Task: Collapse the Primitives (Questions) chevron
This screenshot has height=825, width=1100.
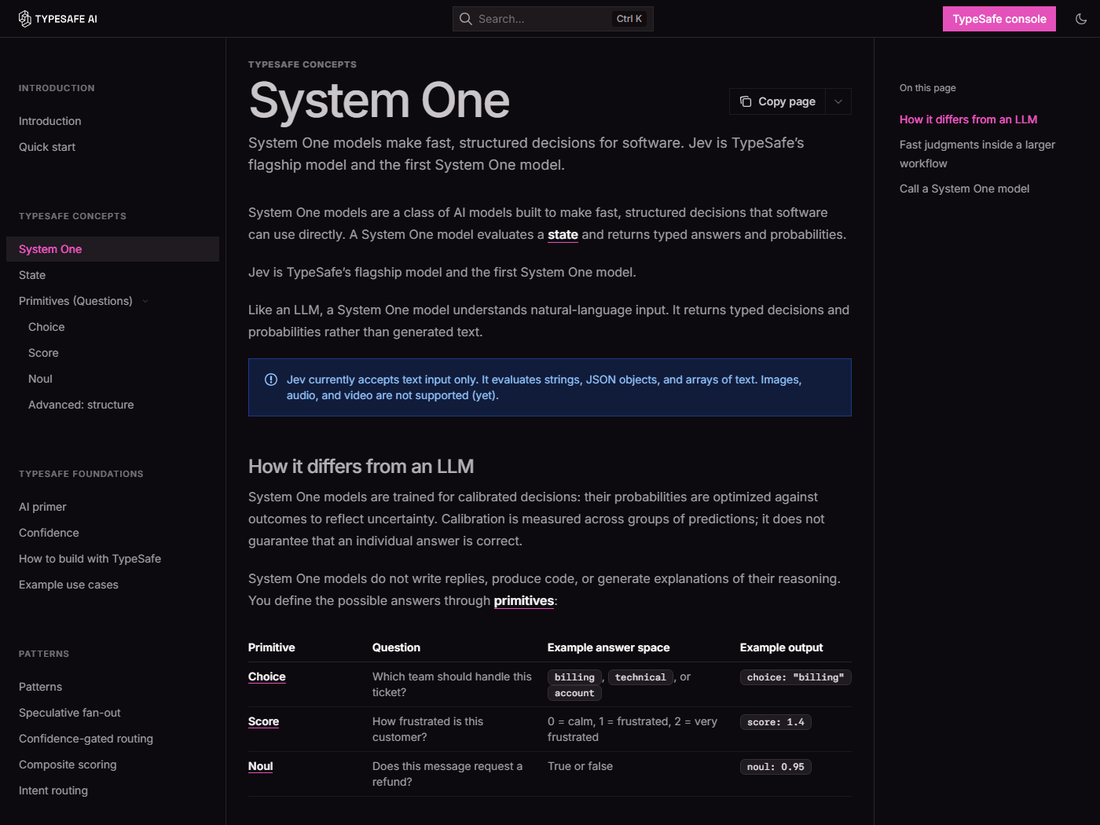Action: [x=146, y=301]
